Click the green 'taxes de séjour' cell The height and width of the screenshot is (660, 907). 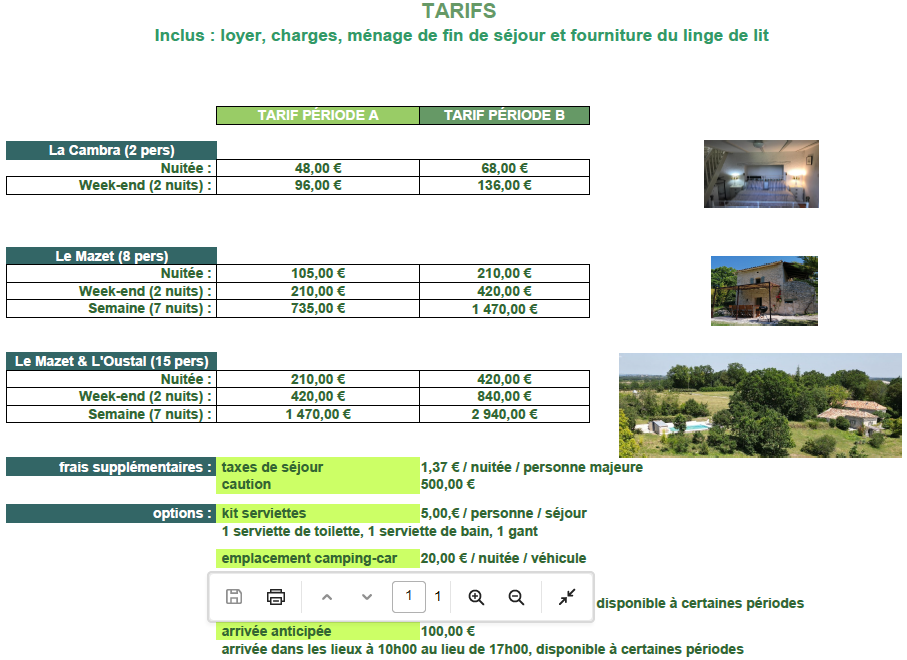(318, 467)
